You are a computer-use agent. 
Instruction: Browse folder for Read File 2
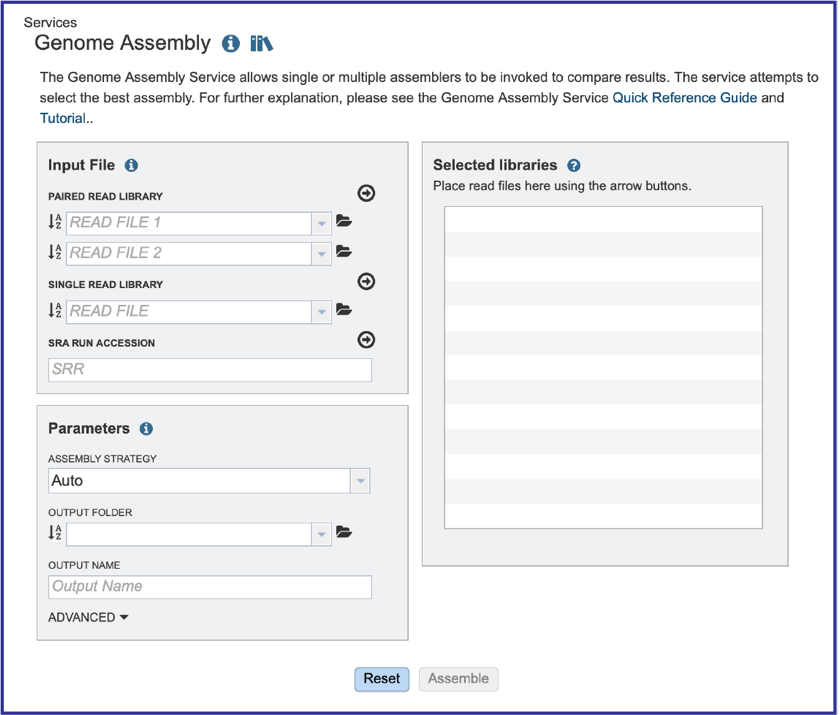point(344,251)
